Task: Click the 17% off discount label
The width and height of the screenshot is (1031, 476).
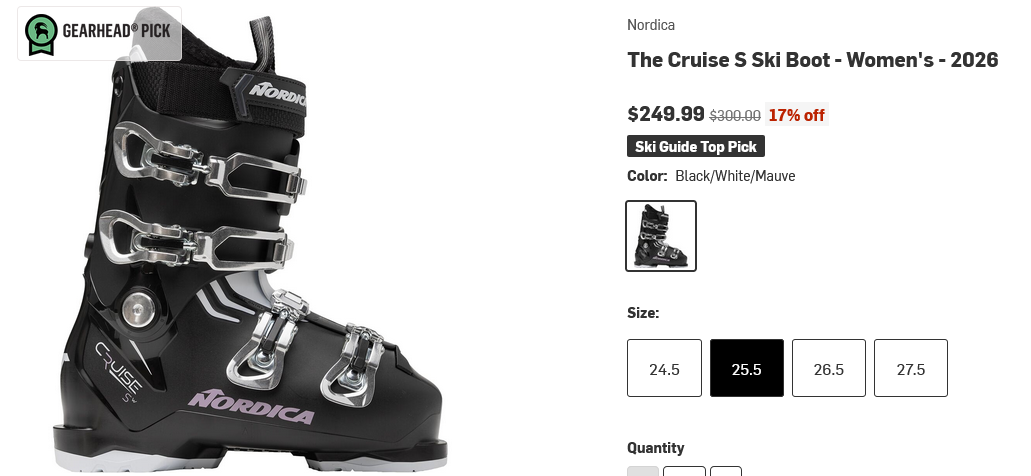Action: click(x=796, y=115)
